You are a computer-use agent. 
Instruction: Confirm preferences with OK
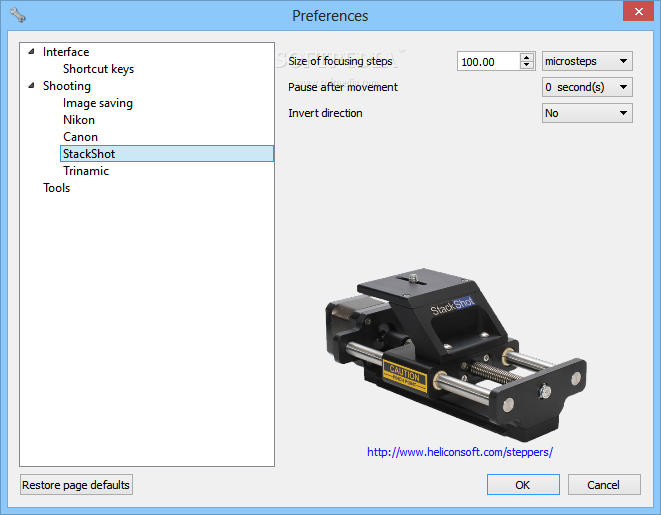coord(523,485)
